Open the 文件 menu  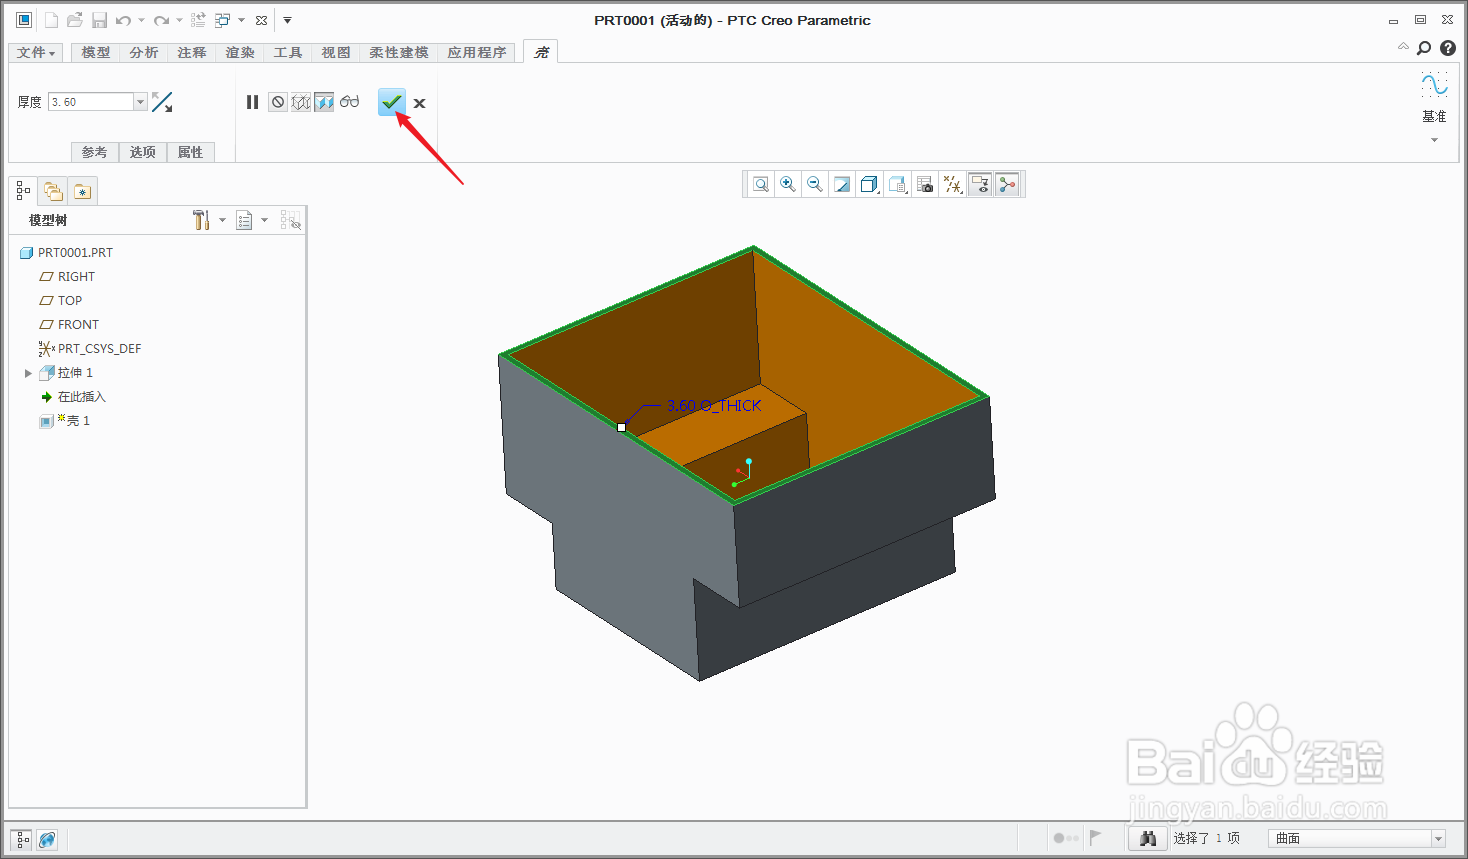pos(36,52)
